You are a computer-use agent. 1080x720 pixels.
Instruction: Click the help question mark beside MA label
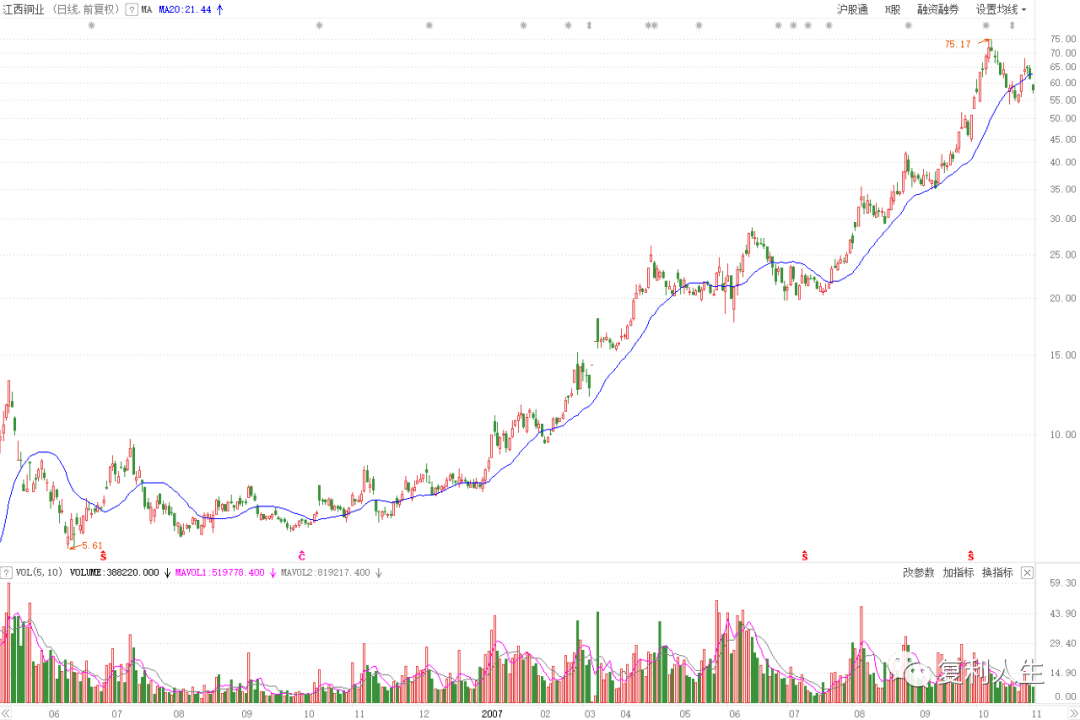pos(131,9)
